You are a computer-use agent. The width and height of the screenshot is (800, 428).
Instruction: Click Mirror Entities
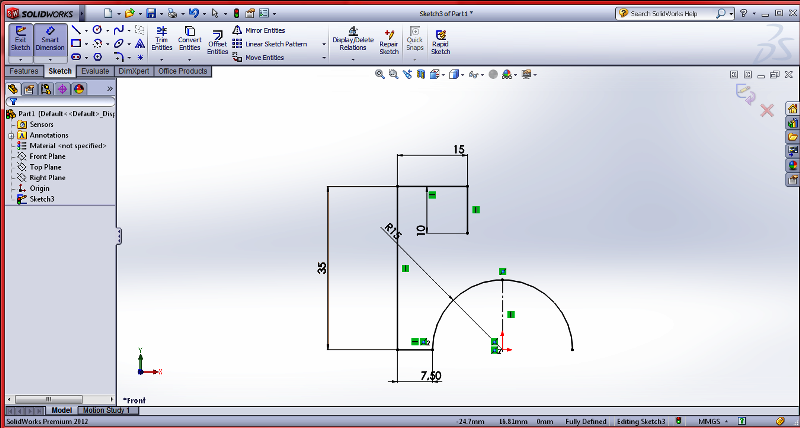(x=259, y=31)
